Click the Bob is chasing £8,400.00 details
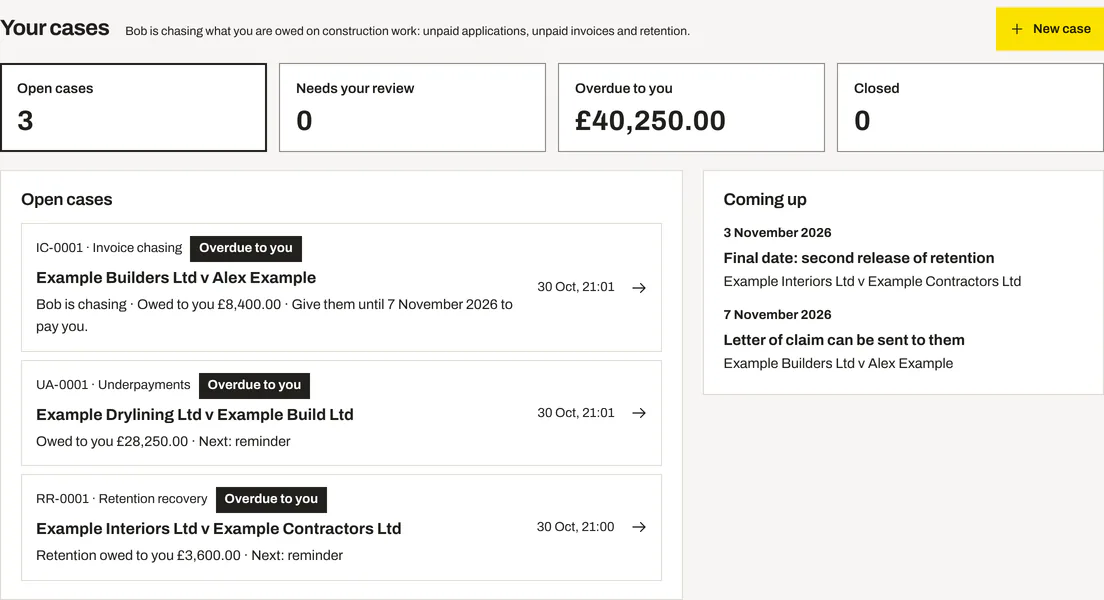Screen dimensions: 1104x600 coord(275,315)
